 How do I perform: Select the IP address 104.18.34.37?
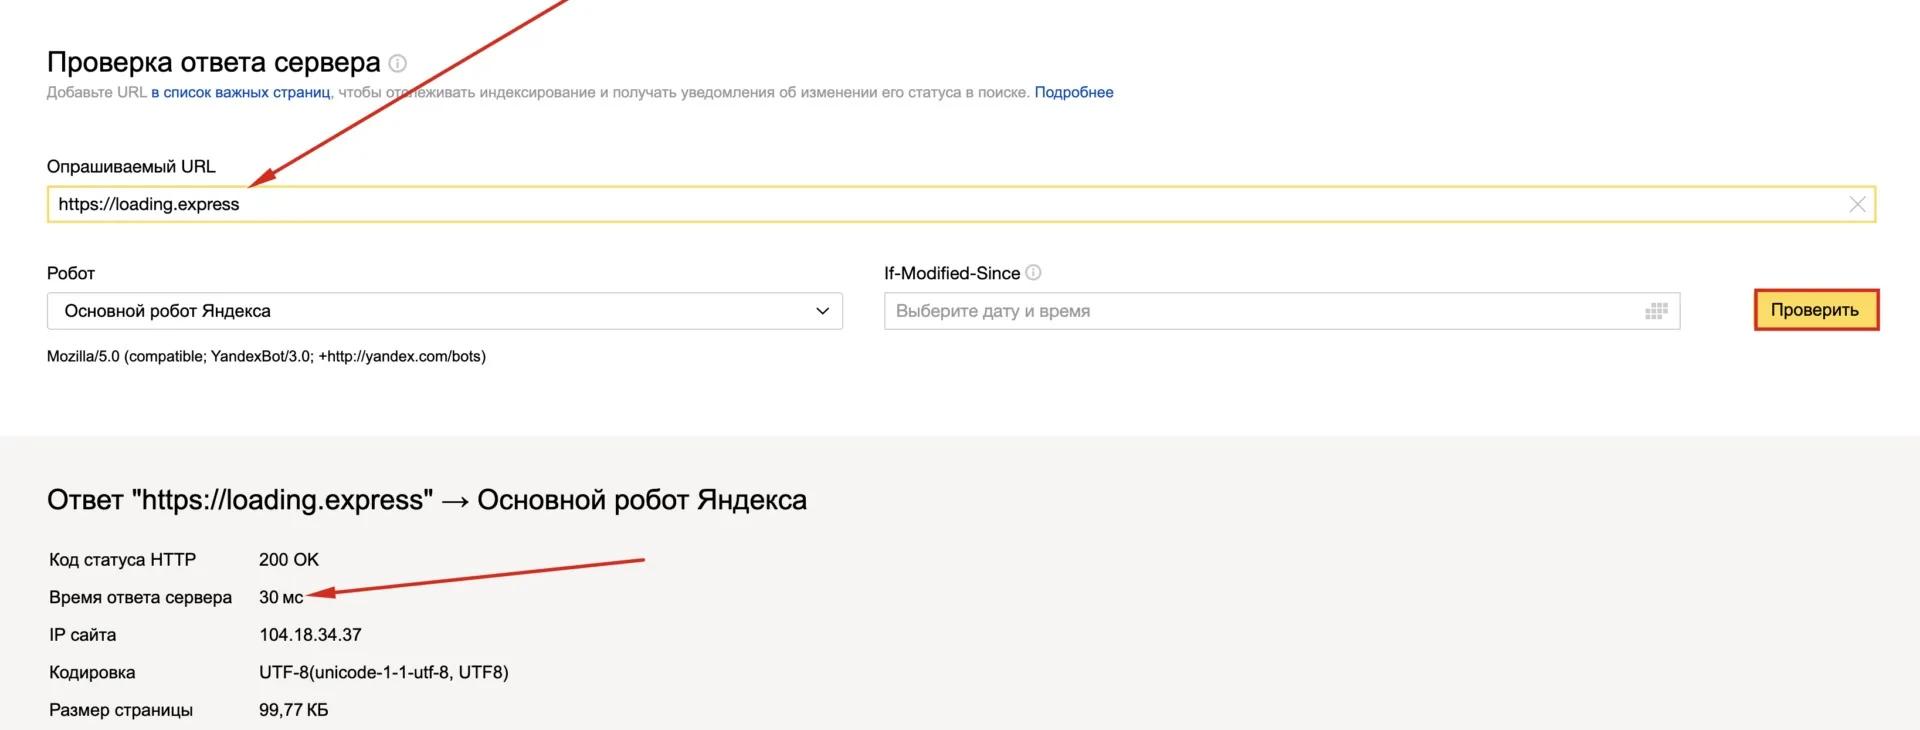coord(310,634)
